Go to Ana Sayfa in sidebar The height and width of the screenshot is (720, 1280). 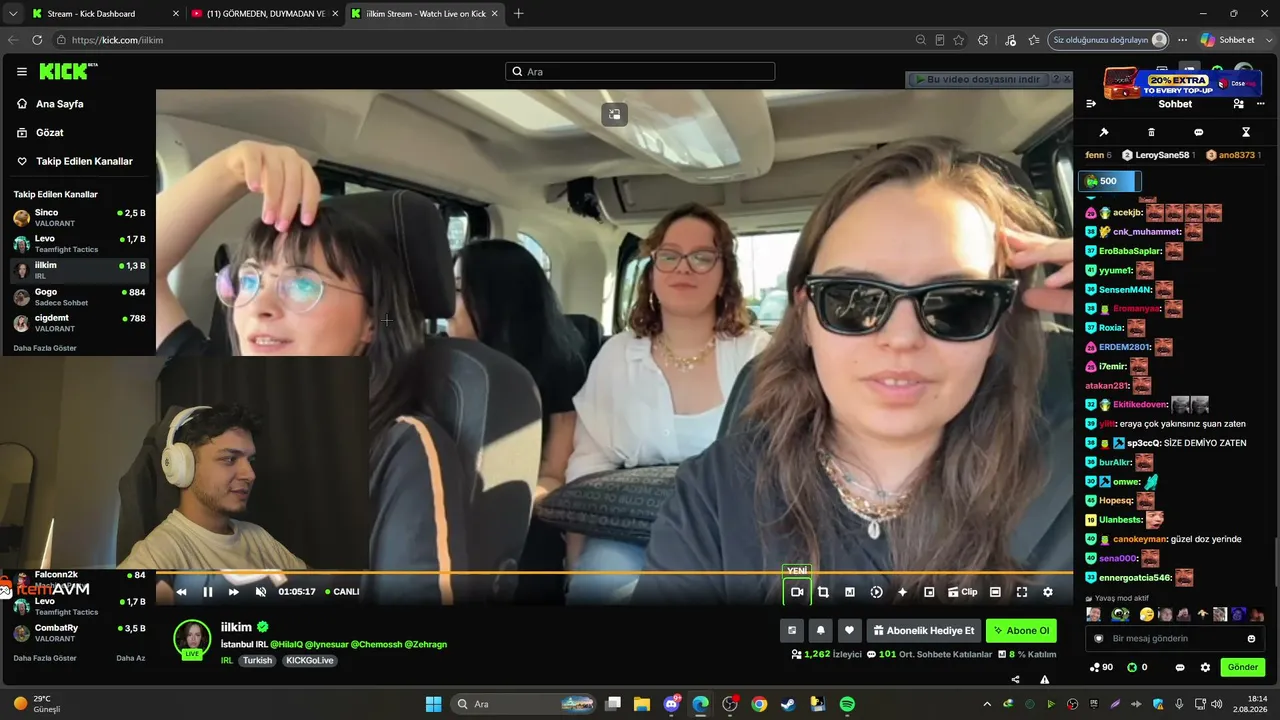click(x=60, y=104)
